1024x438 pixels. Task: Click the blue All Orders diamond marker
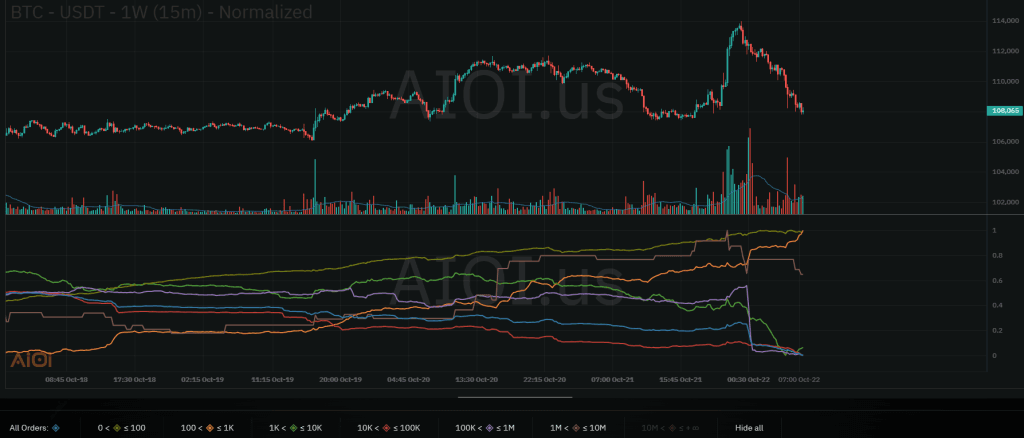pos(56,428)
